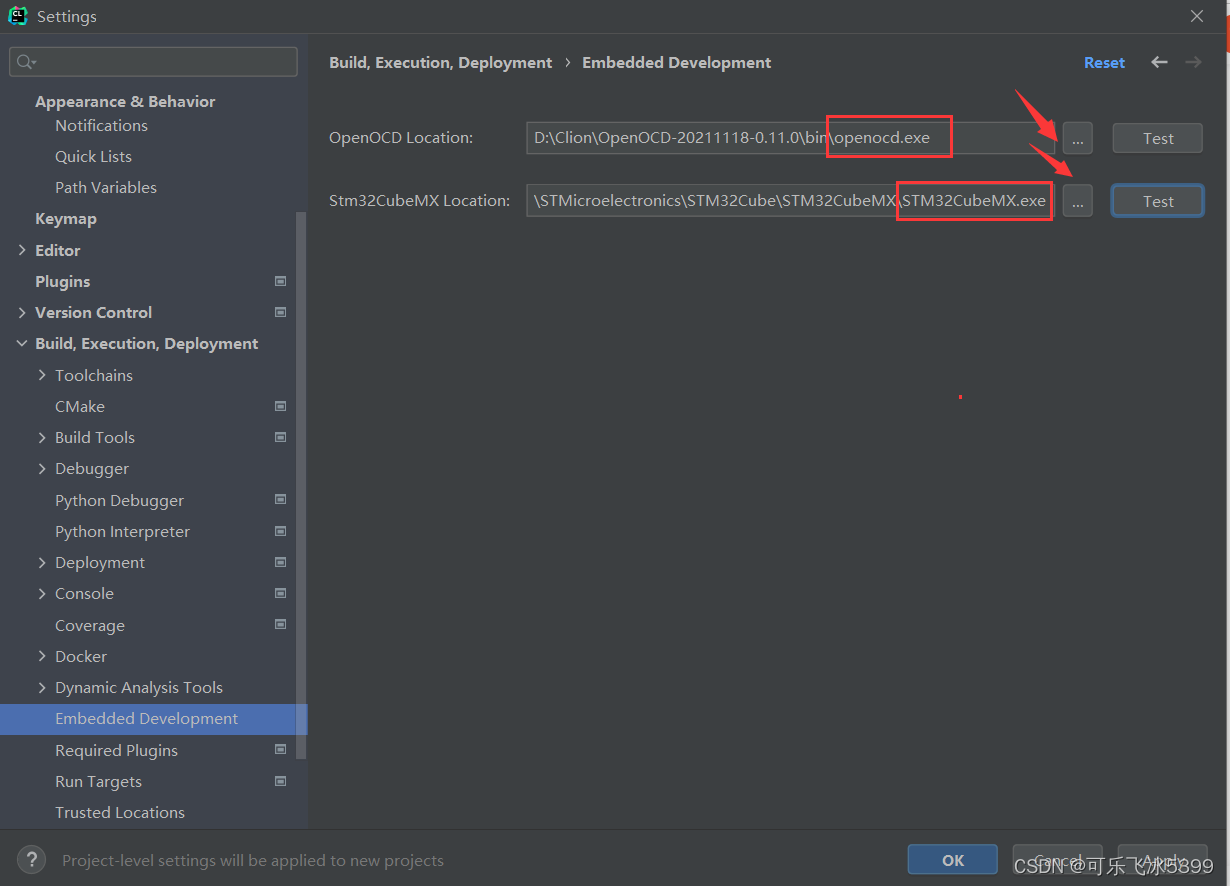
Task: Expand the Console node
Action: tap(42, 593)
